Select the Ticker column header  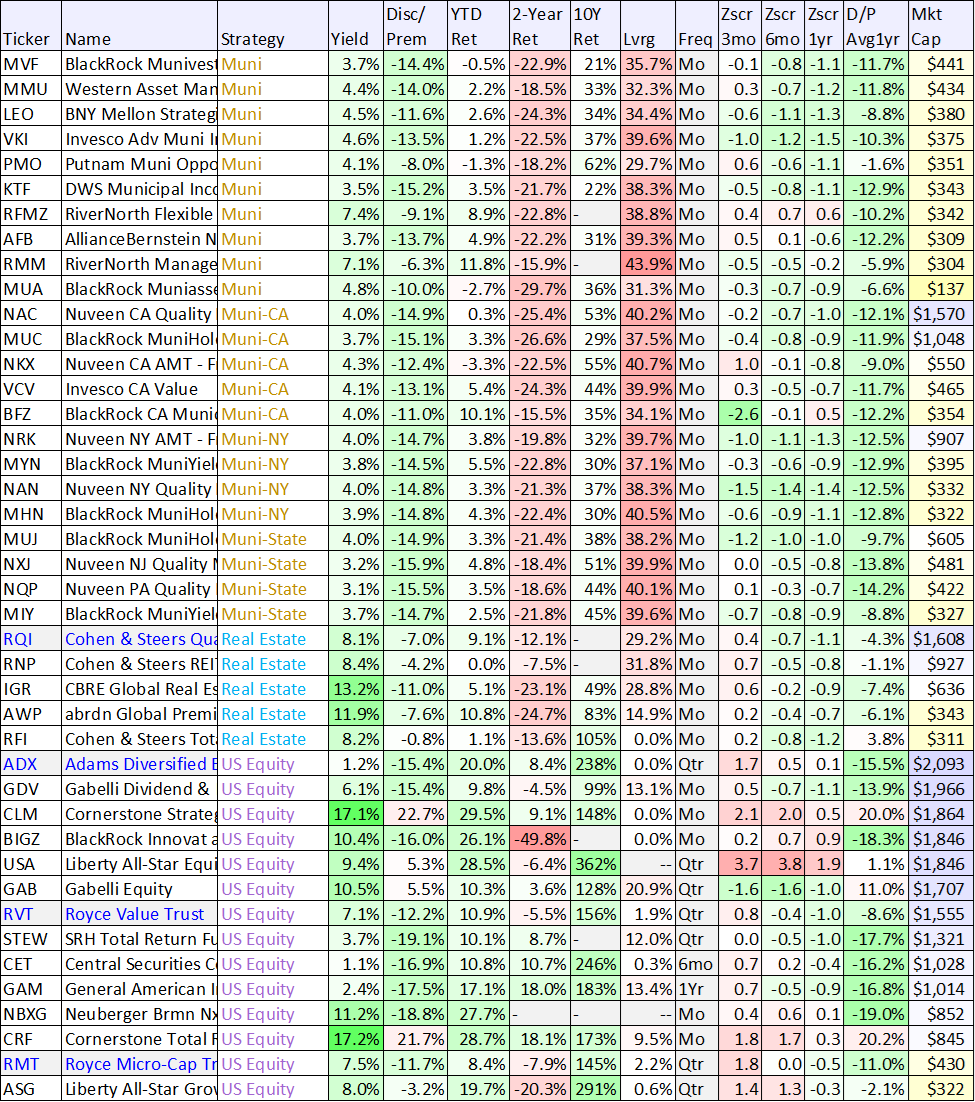click(31, 26)
